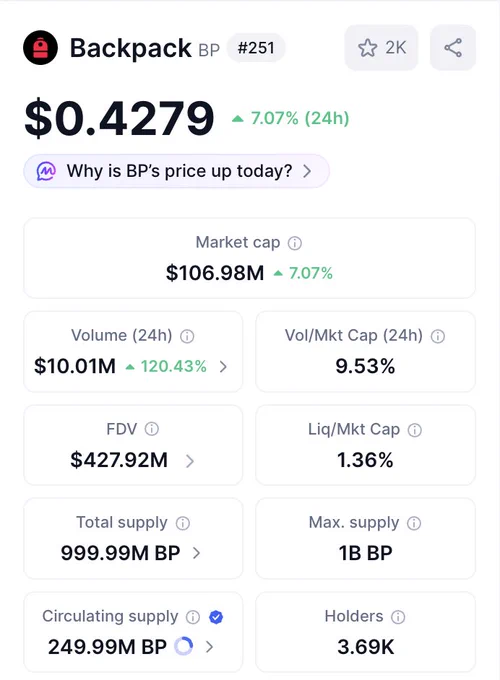Open the share icon button

click(x=453, y=48)
